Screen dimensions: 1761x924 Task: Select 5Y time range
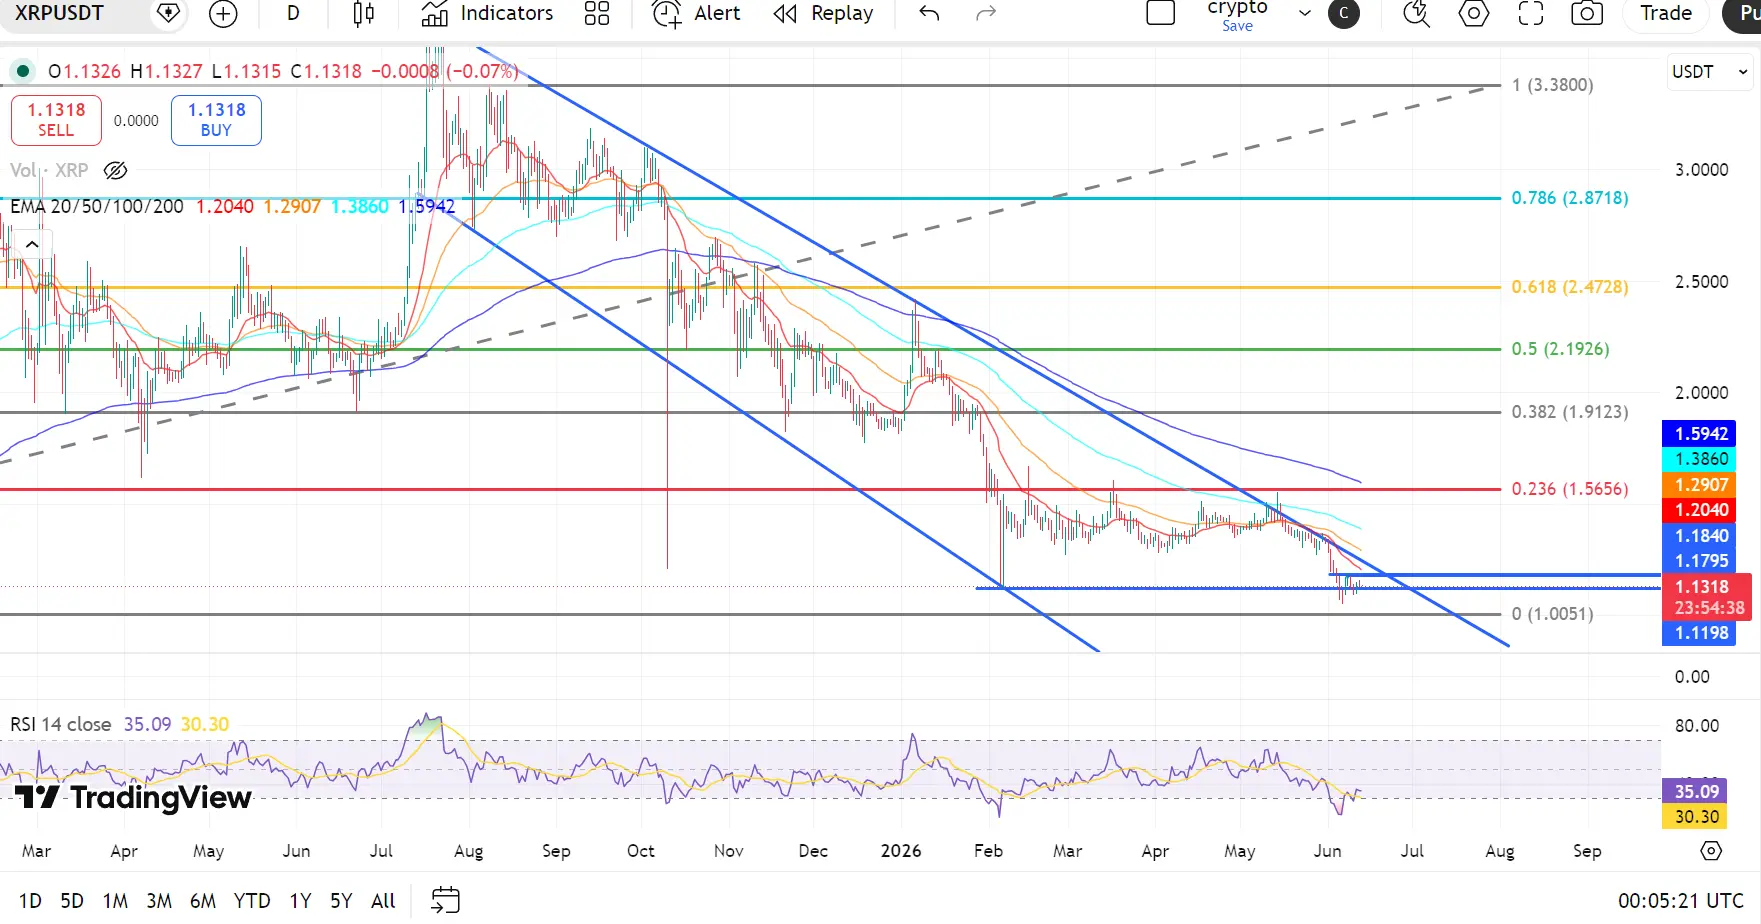pos(341,901)
